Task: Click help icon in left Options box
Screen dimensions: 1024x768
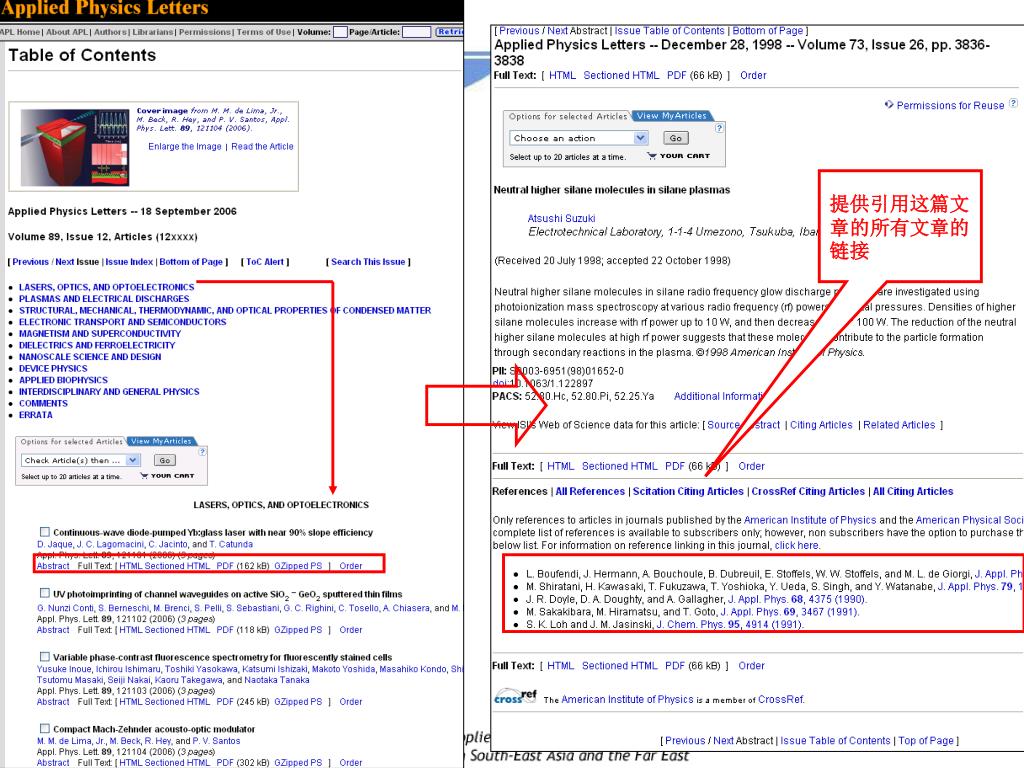Action: coord(202,451)
